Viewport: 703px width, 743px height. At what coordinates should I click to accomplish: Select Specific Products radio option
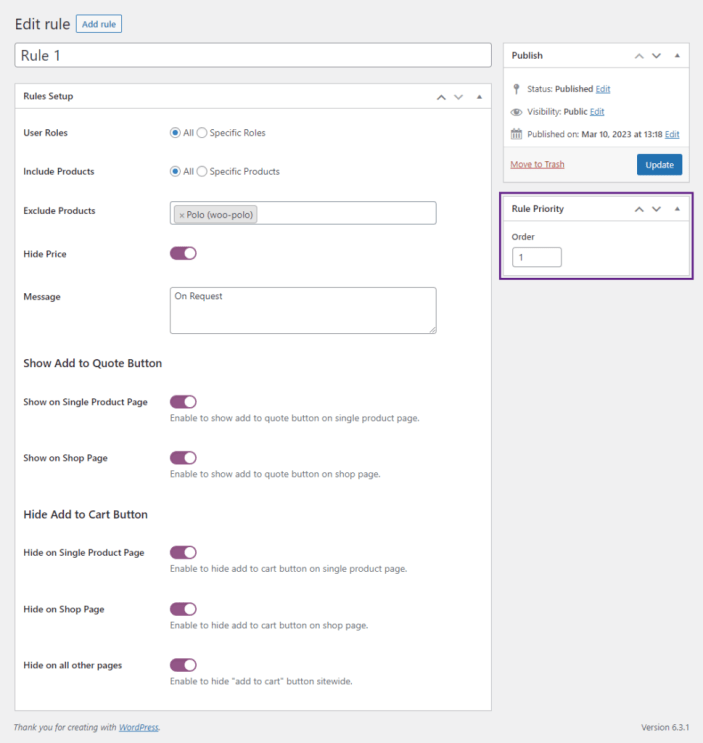[202, 172]
